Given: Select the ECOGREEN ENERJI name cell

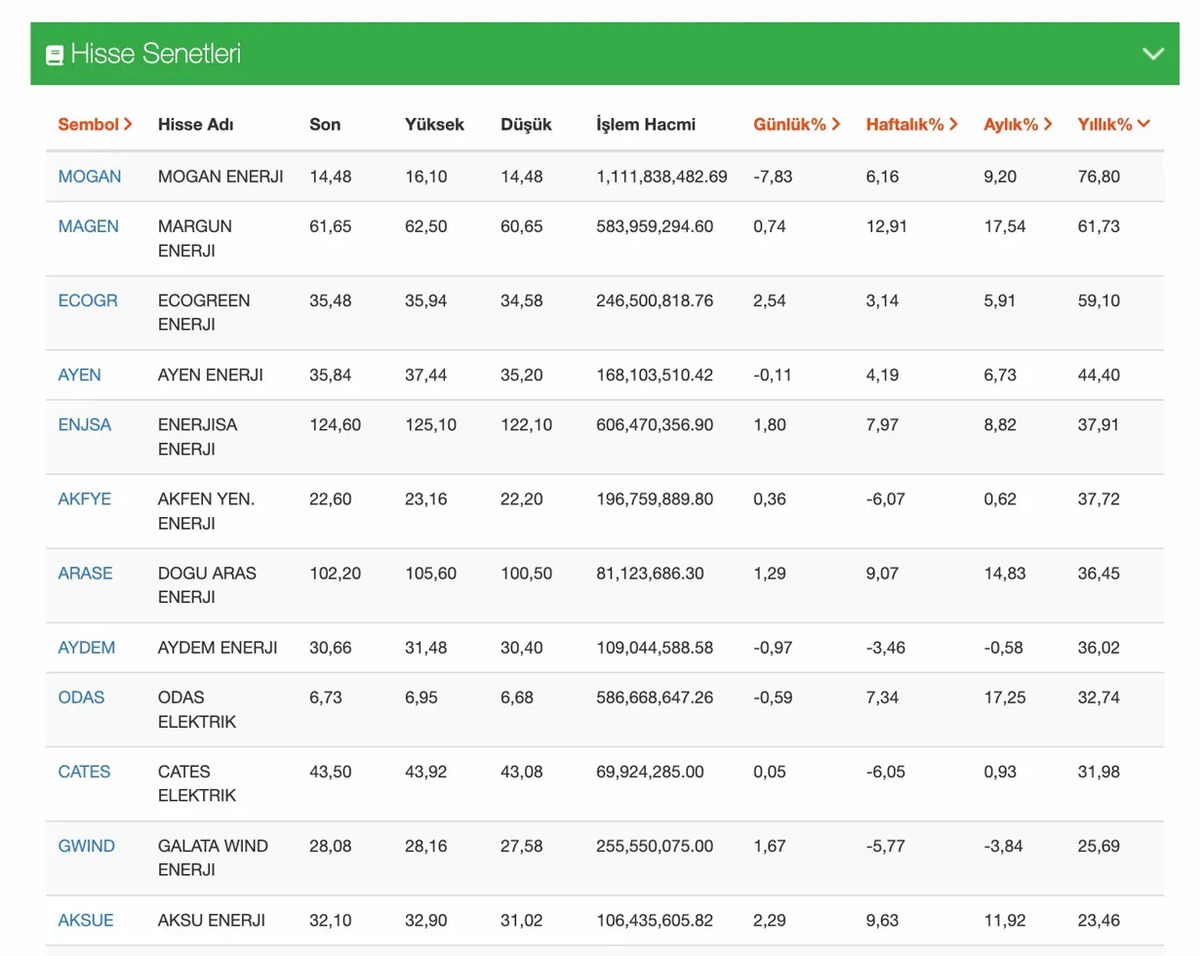Looking at the screenshot, I should [x=204, y=313].
